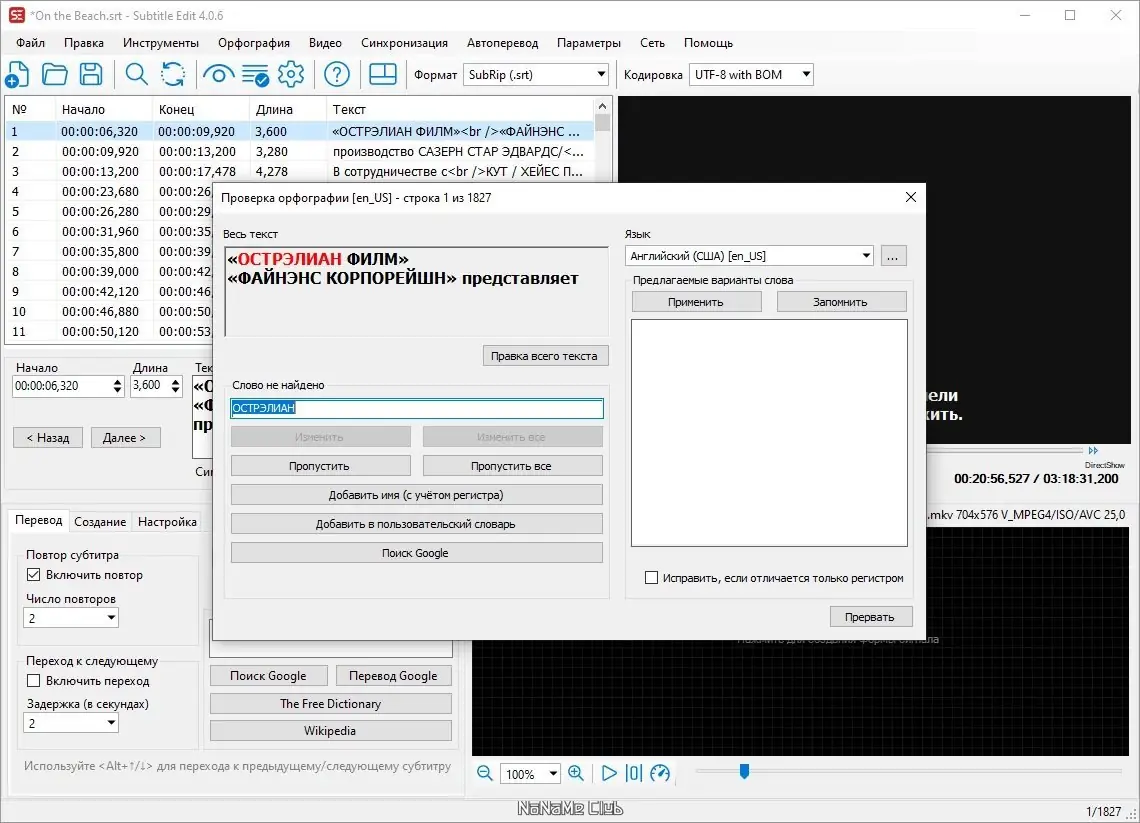Viewport: 1140px width, 823px height.
Task: Enable 'Включить повтор' checkbox
Action: point(33,574)
